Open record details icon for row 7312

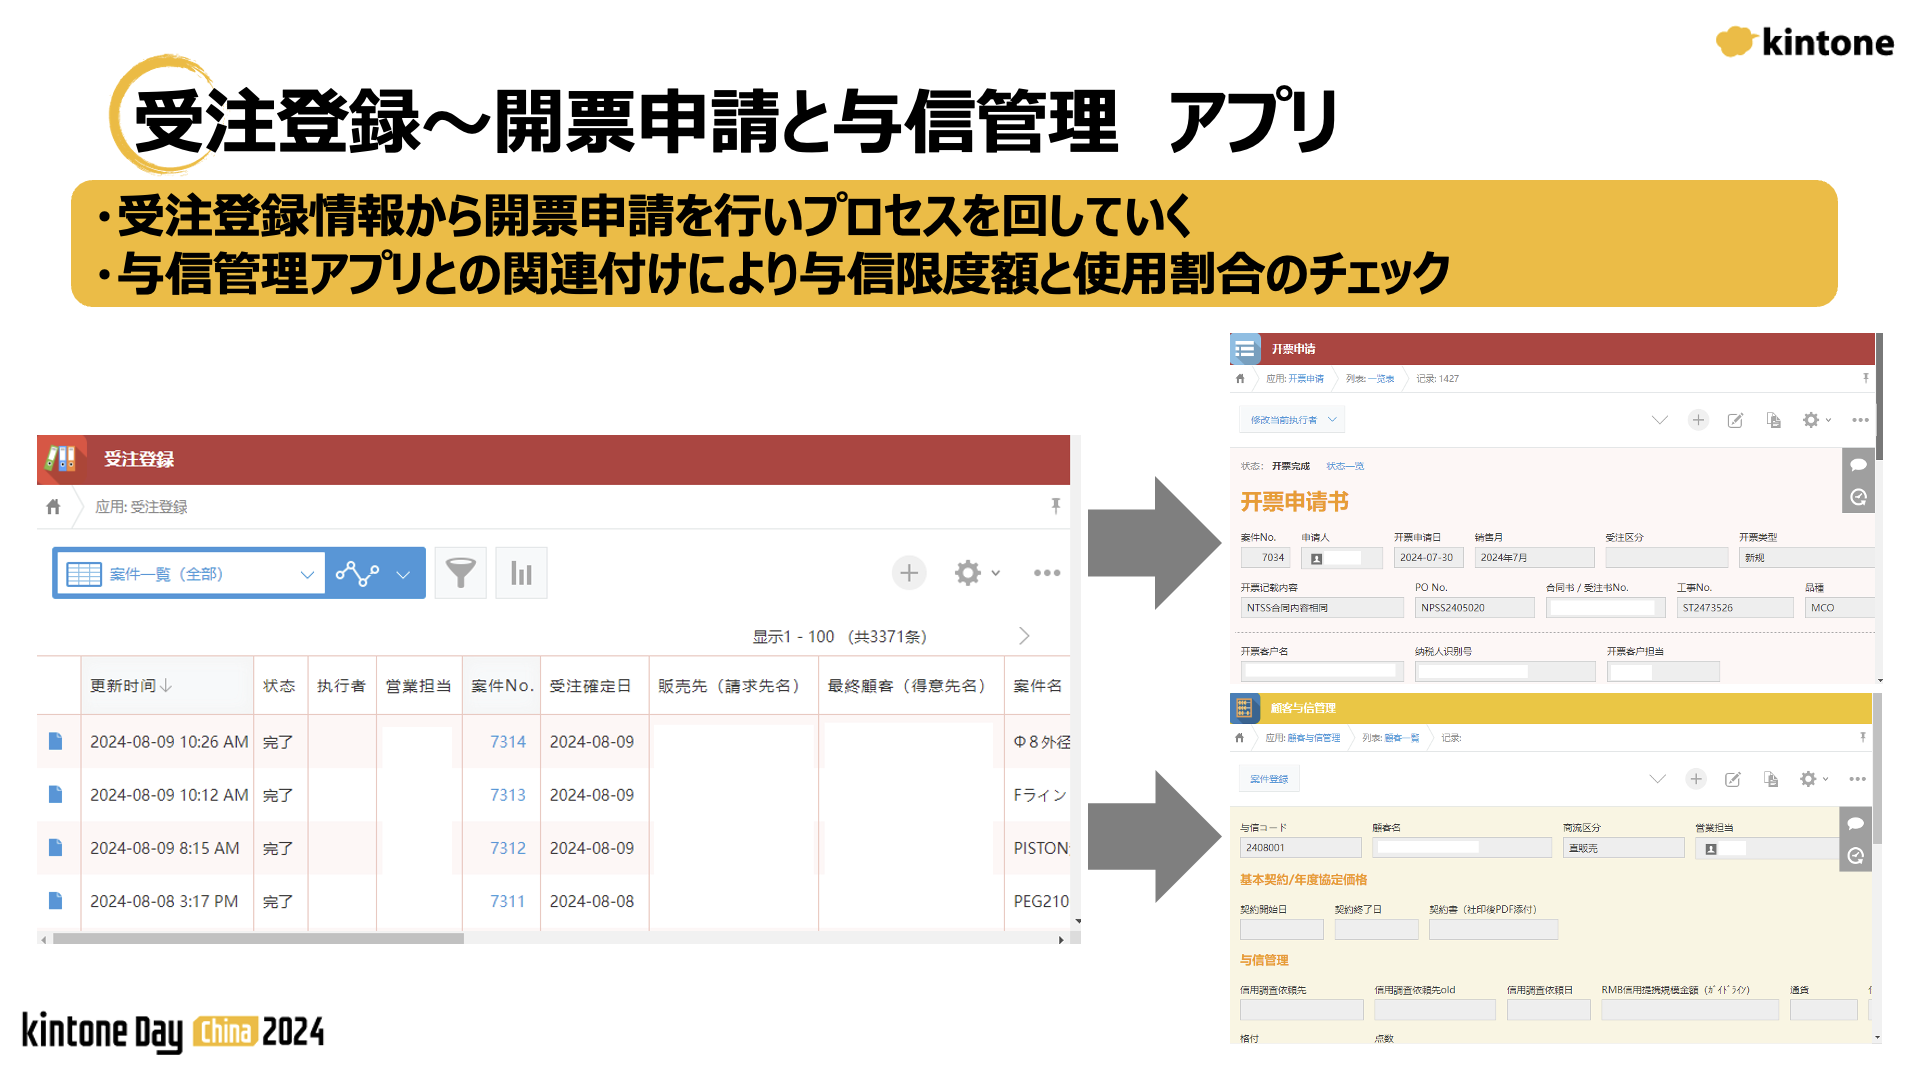(x=56, y=847)
